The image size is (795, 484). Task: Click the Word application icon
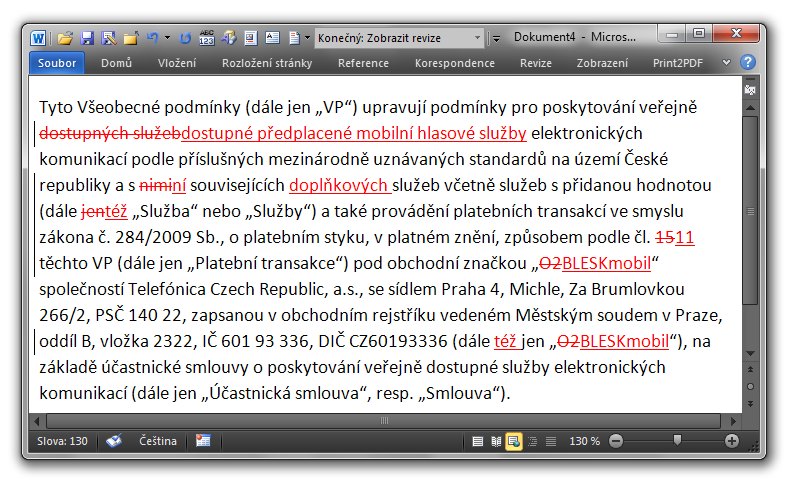[x=39, y=38]
